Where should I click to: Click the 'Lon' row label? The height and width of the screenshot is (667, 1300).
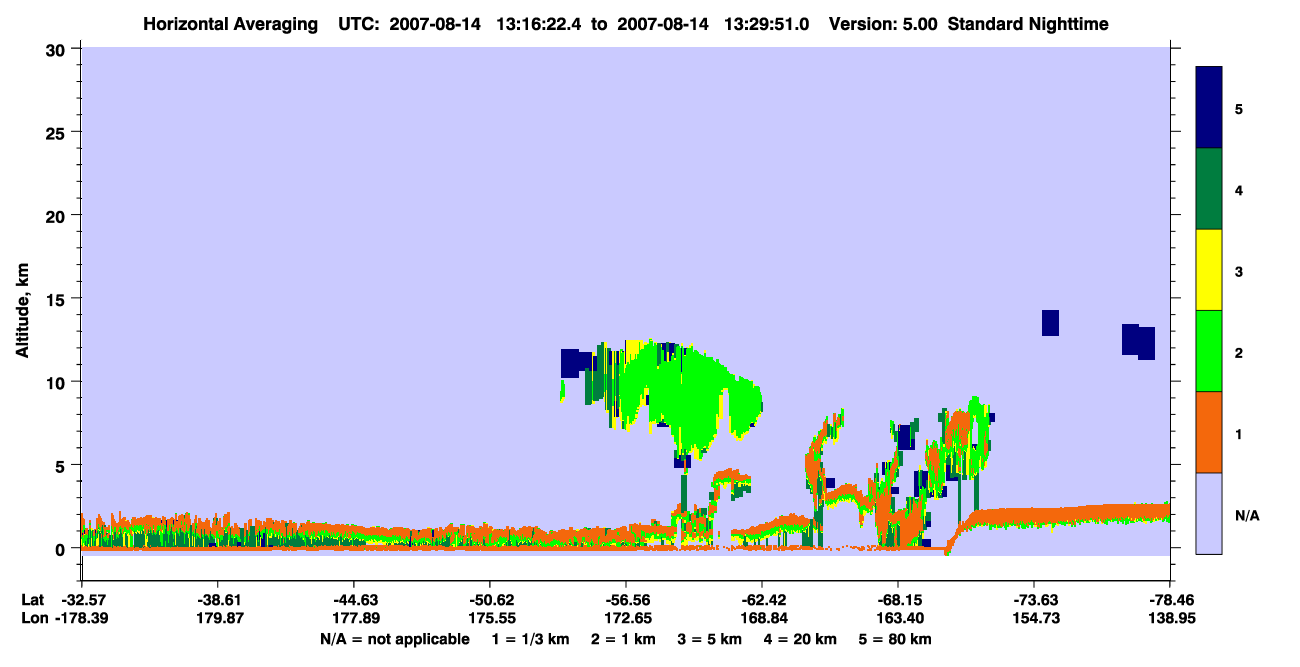pos(33,619)
